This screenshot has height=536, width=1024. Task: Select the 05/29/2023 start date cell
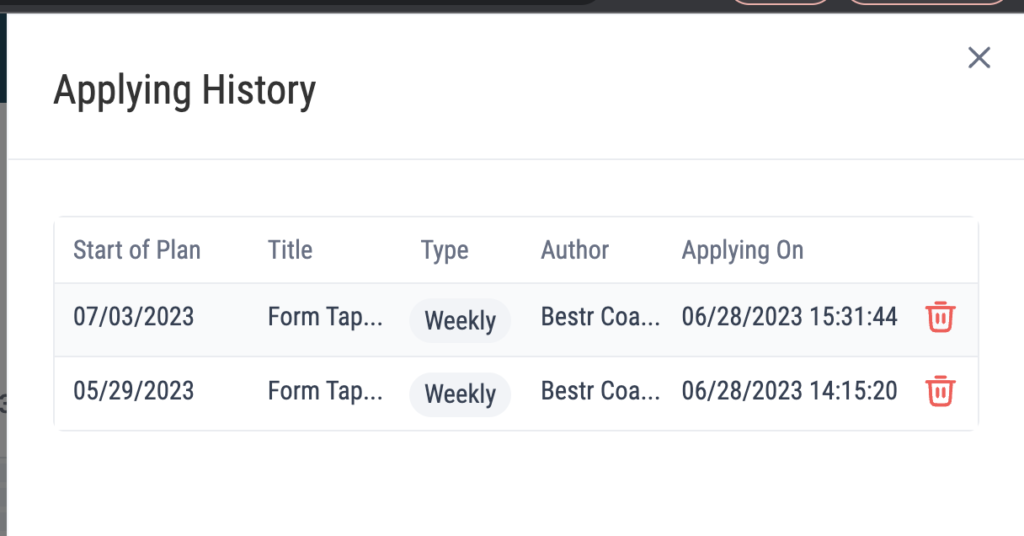pos(133,390)
